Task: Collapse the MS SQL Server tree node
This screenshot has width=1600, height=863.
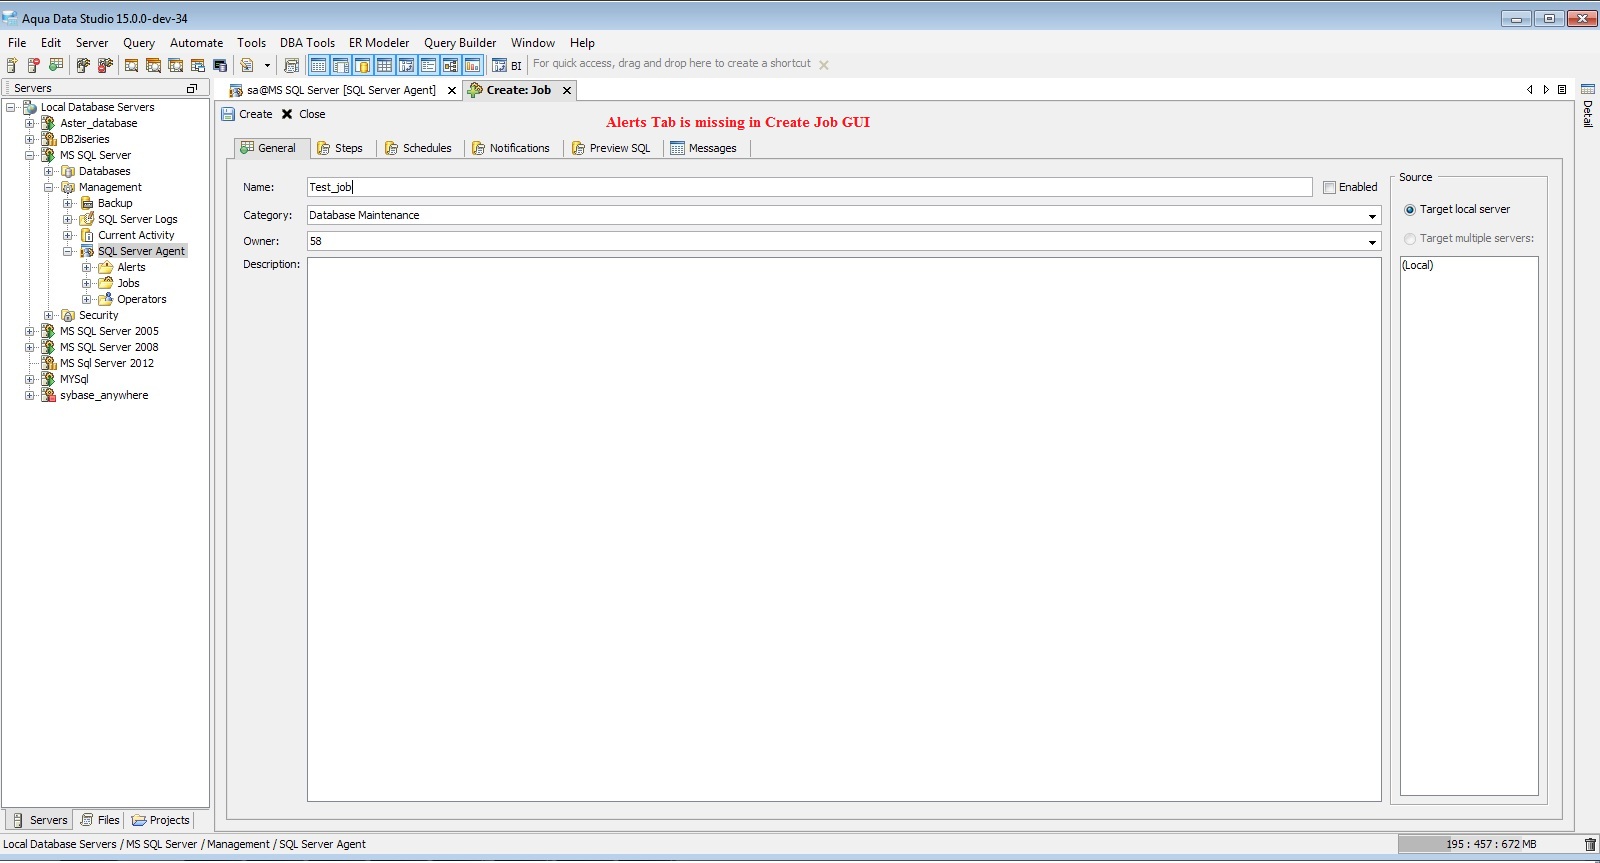Action: click(30, 155)
